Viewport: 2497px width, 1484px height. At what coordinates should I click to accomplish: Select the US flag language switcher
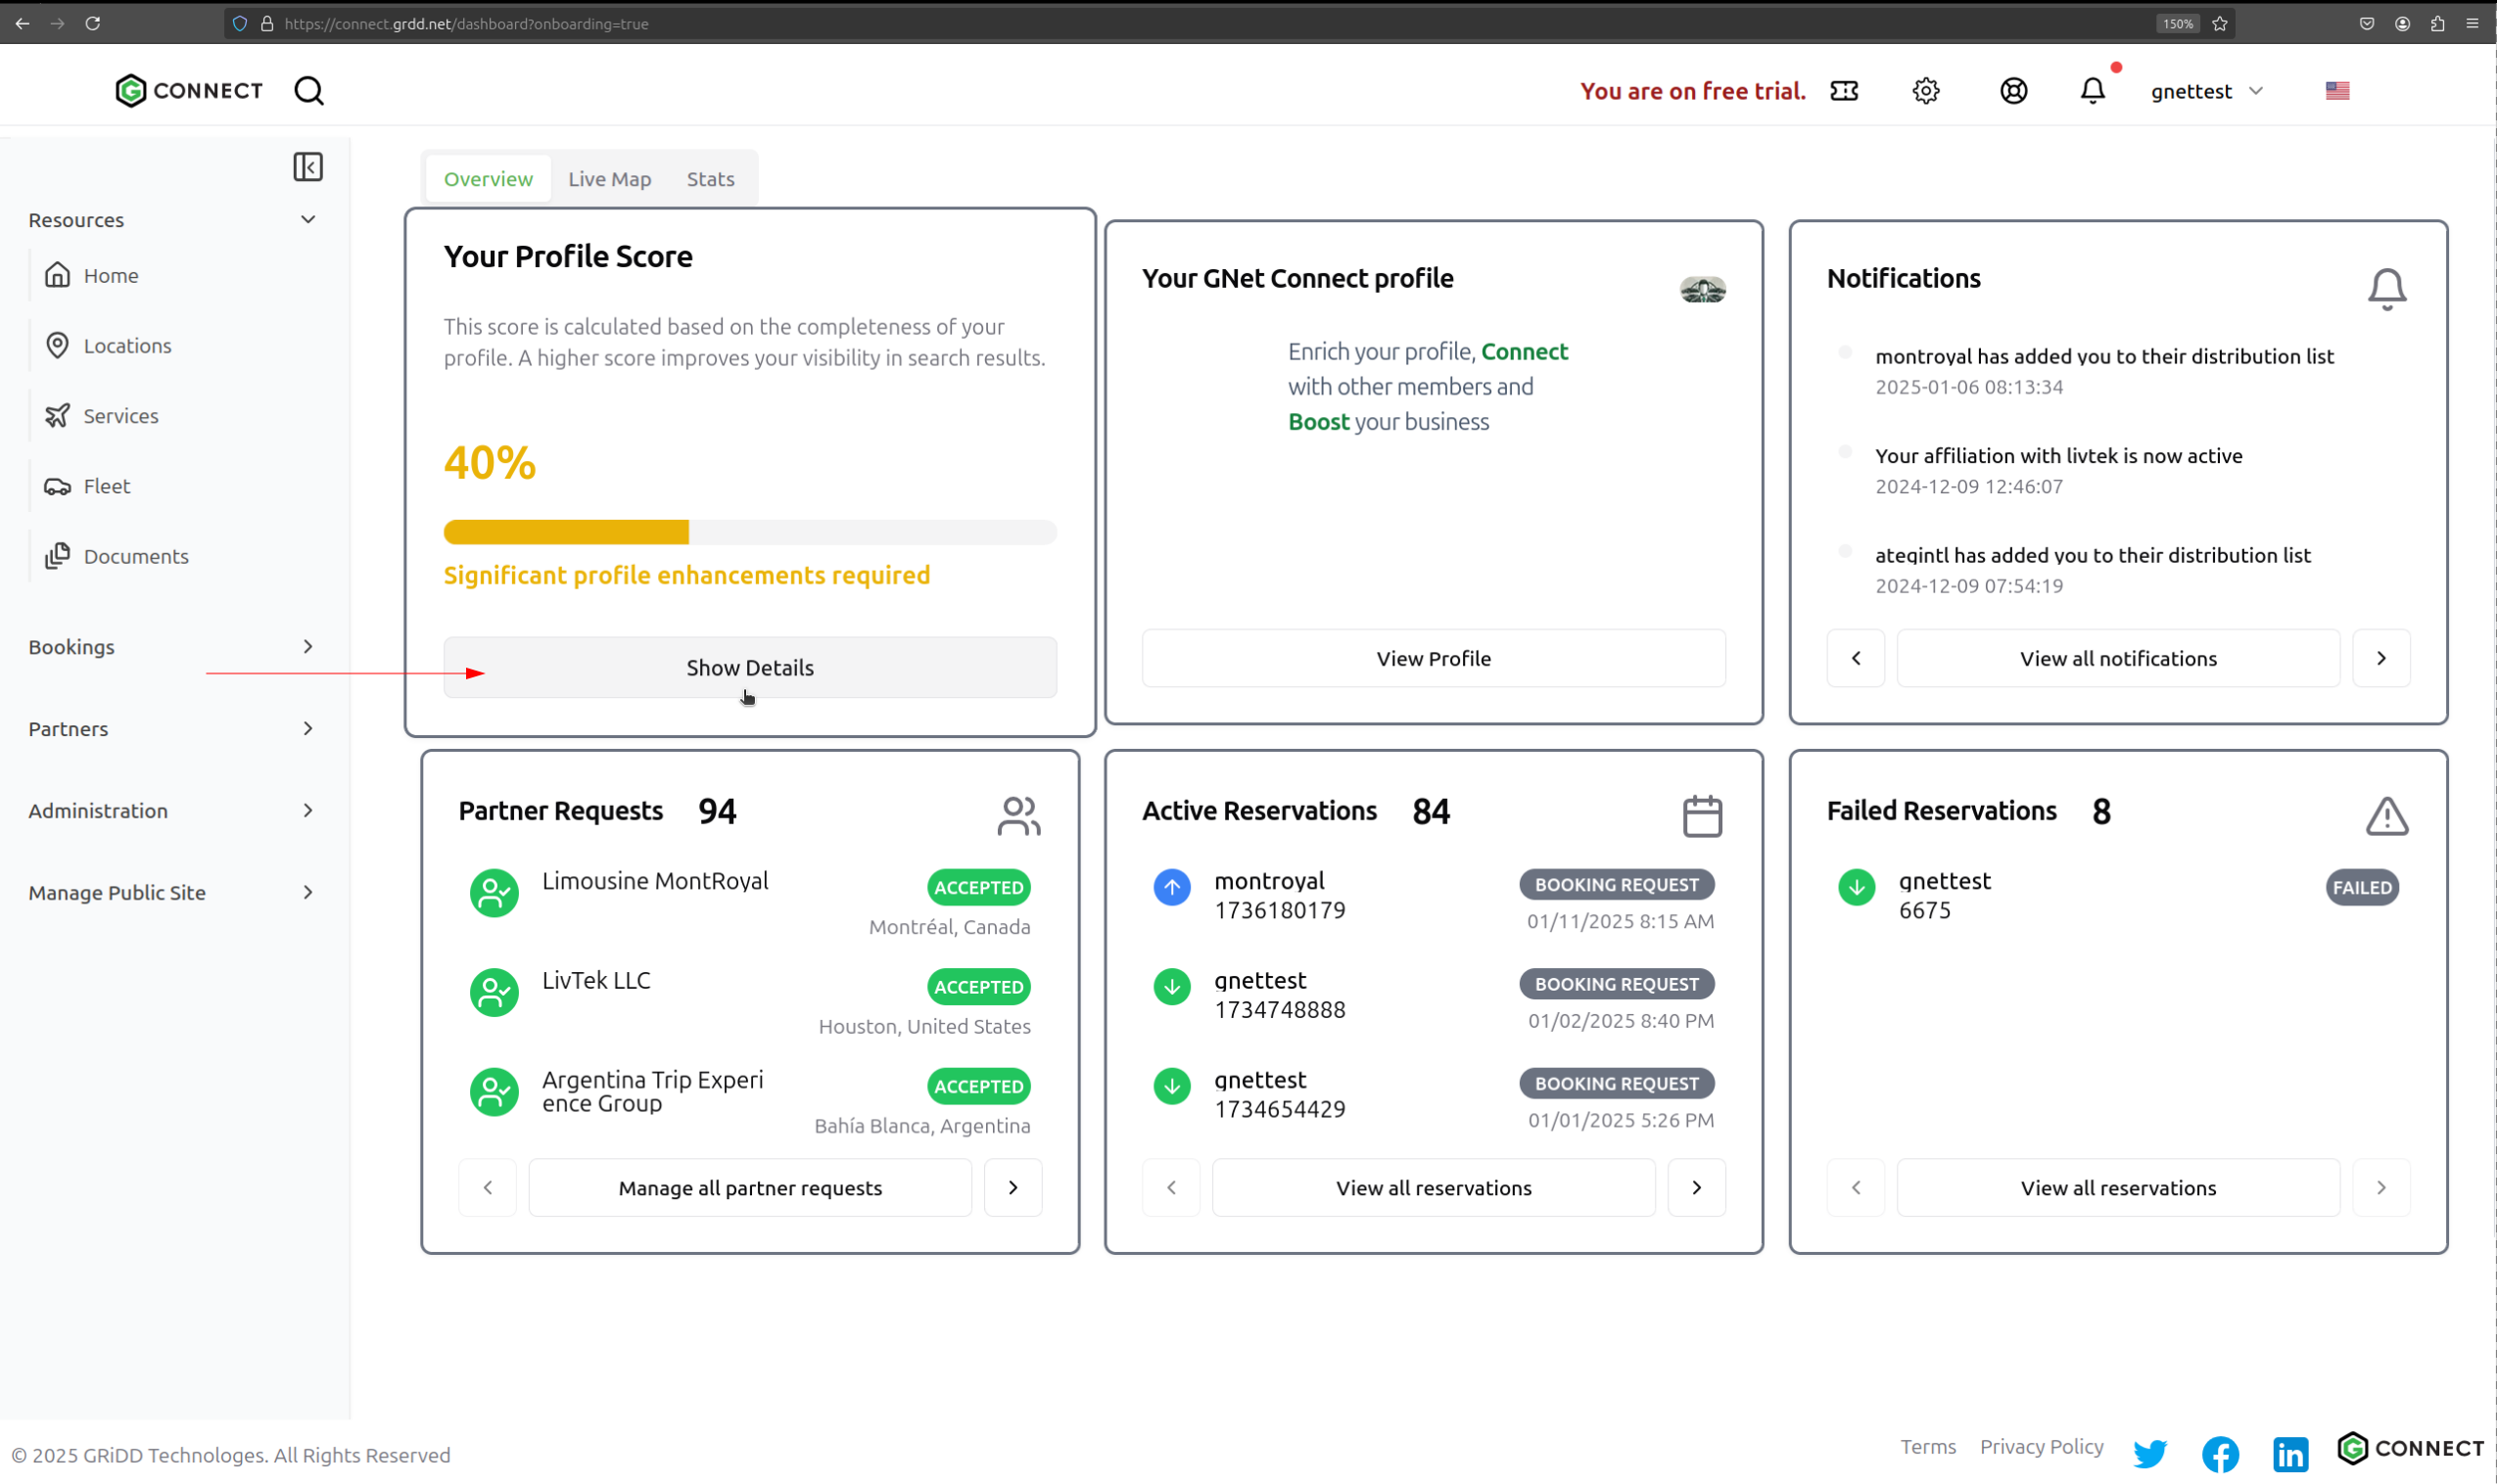[2337, 91]
